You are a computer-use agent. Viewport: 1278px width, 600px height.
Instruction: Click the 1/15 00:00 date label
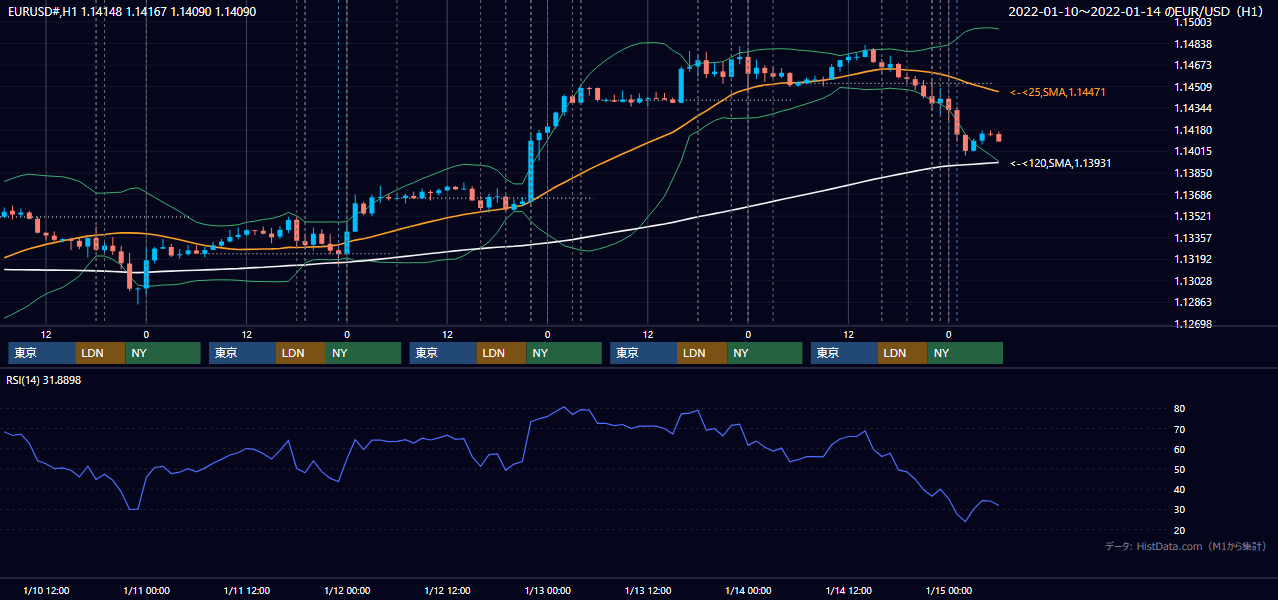click(x=948, y=590)
